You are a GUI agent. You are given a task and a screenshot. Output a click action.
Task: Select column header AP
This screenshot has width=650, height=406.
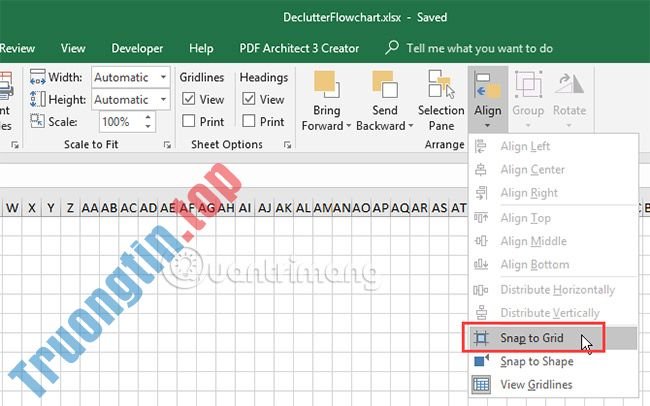coord(381,208)
